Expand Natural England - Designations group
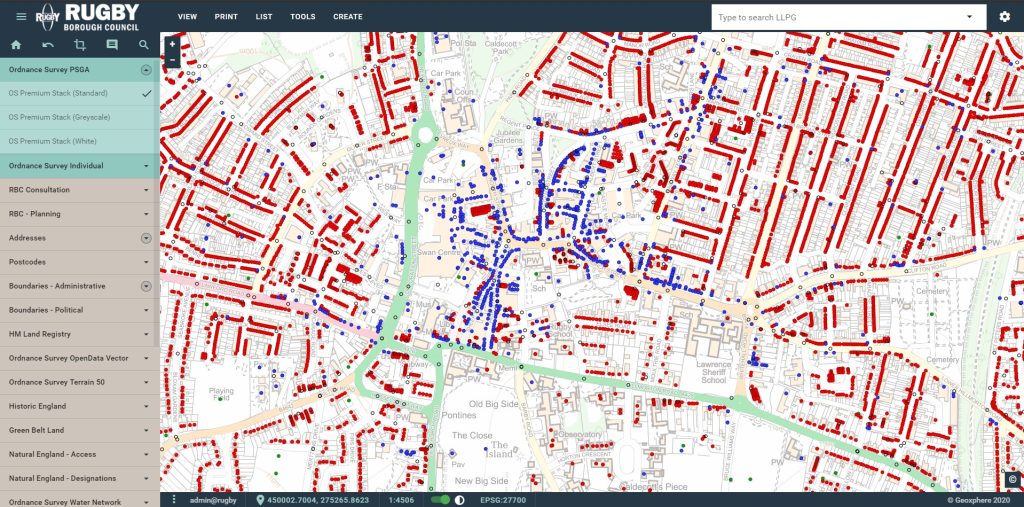Screen dimensions: 1024x507 coord(146,478)
